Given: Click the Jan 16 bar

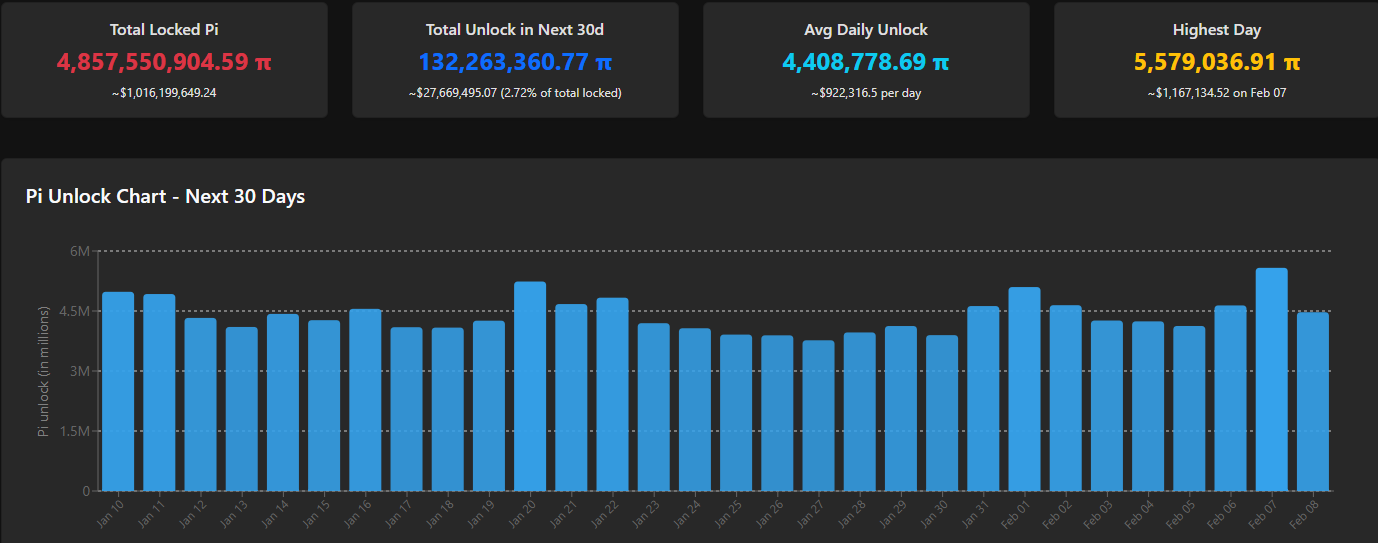Looking at the screenshot, I should [x=365, y=400].
